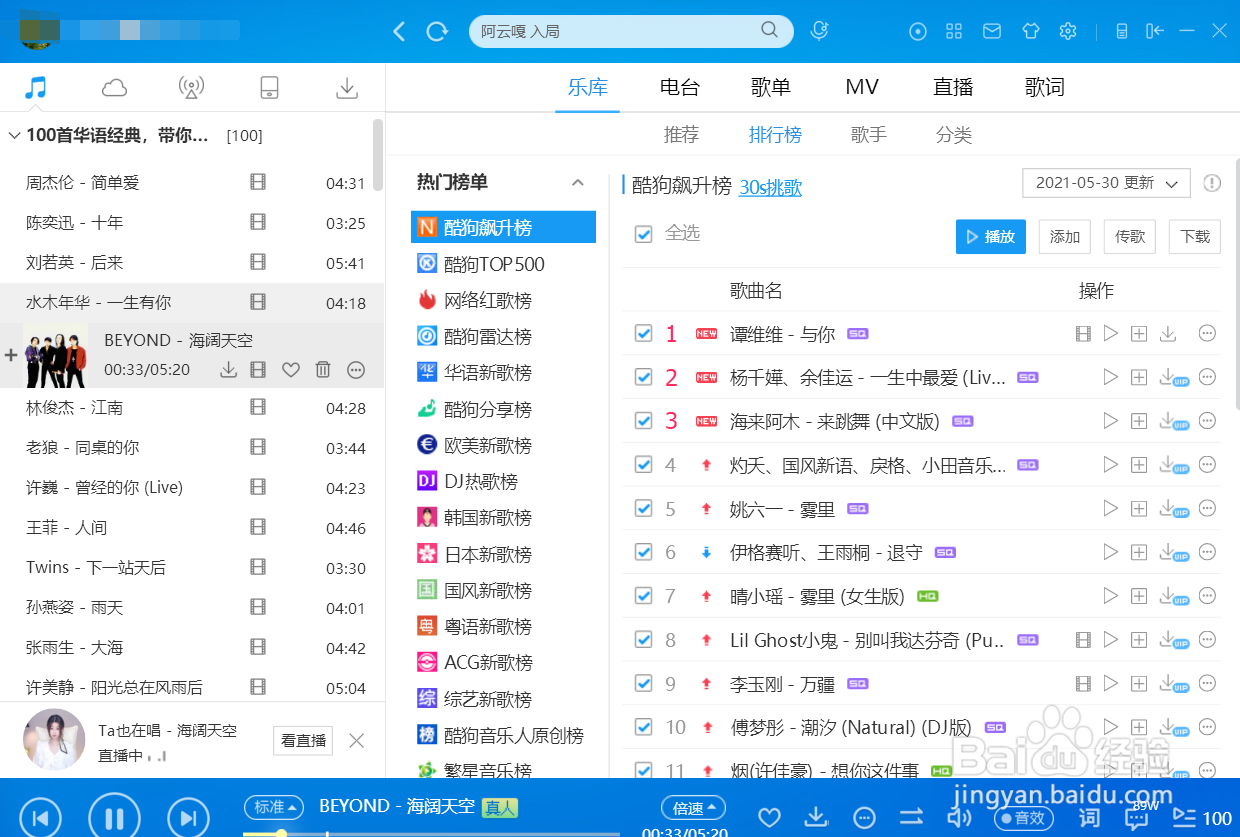Screen dimensions: 1240x837
Task: Uncheck the 谭维维 - 与你 checkbox
Action: [644, 333]
